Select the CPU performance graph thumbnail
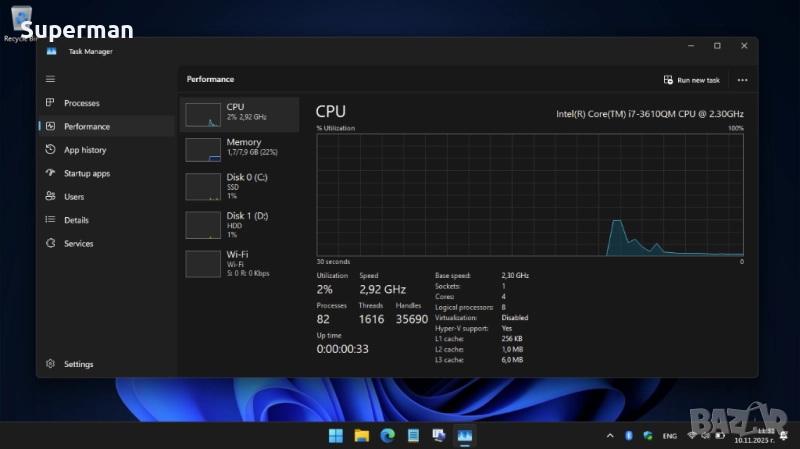The height and width of the screenshot is (449, 800). (x=203, y=114)
